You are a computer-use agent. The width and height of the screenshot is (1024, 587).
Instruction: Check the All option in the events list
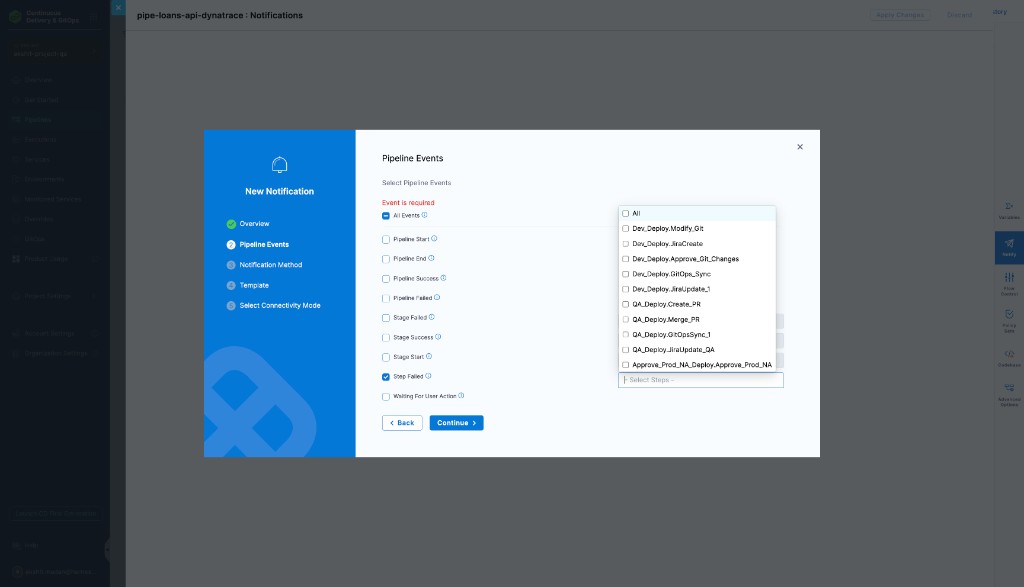[x=625, y=213]
